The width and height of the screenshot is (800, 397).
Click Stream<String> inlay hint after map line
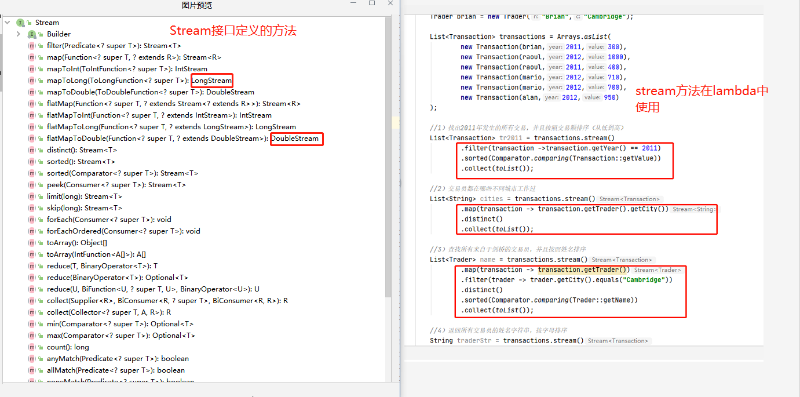click(694, 209)
